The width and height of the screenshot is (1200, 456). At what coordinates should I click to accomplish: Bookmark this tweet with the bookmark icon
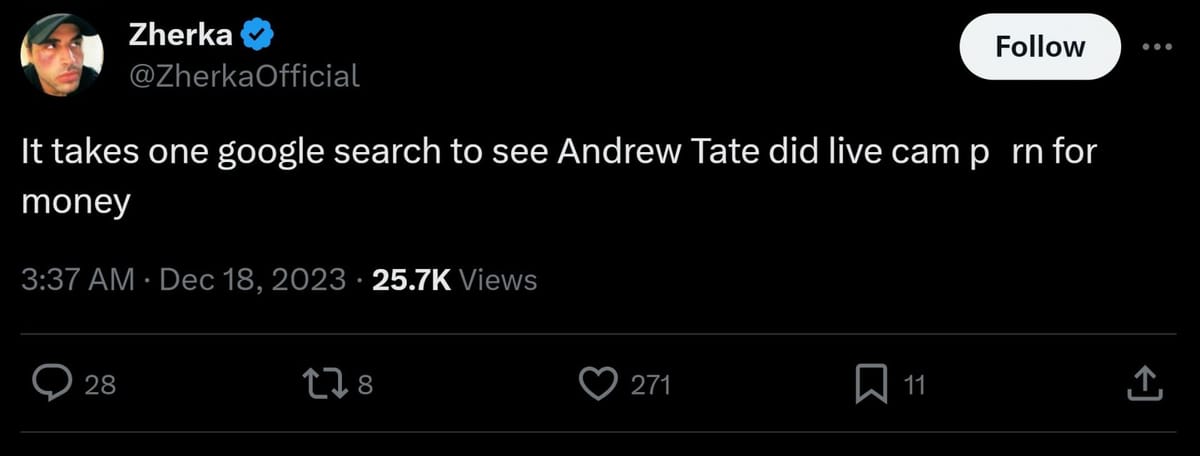click(x=872, y=384)
